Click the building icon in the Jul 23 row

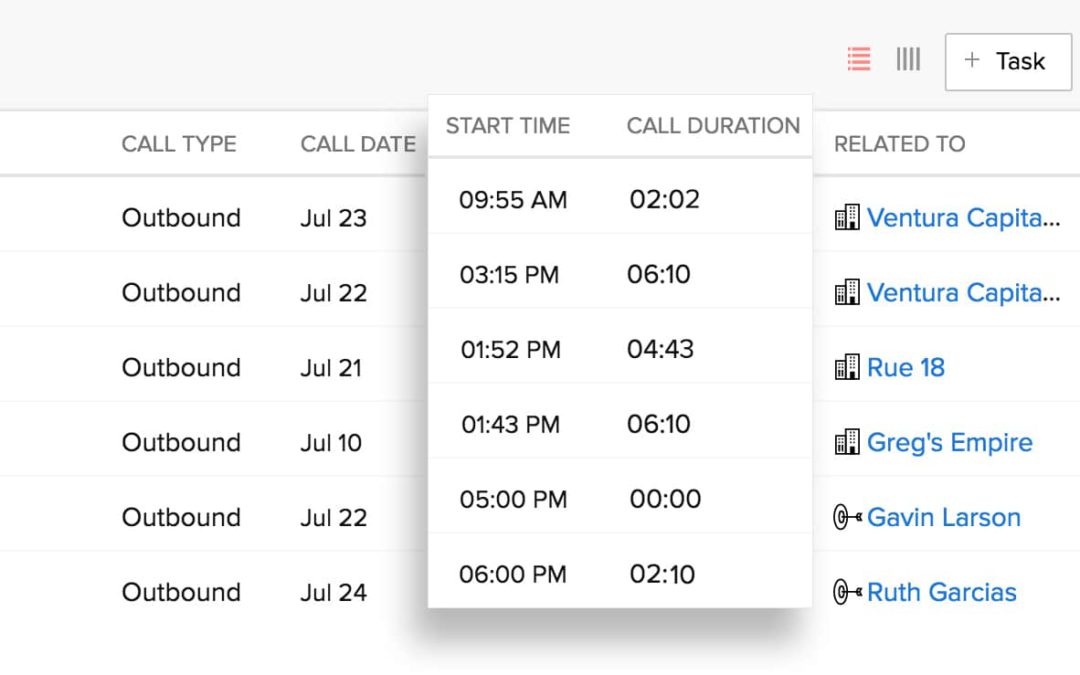[847, 217]
